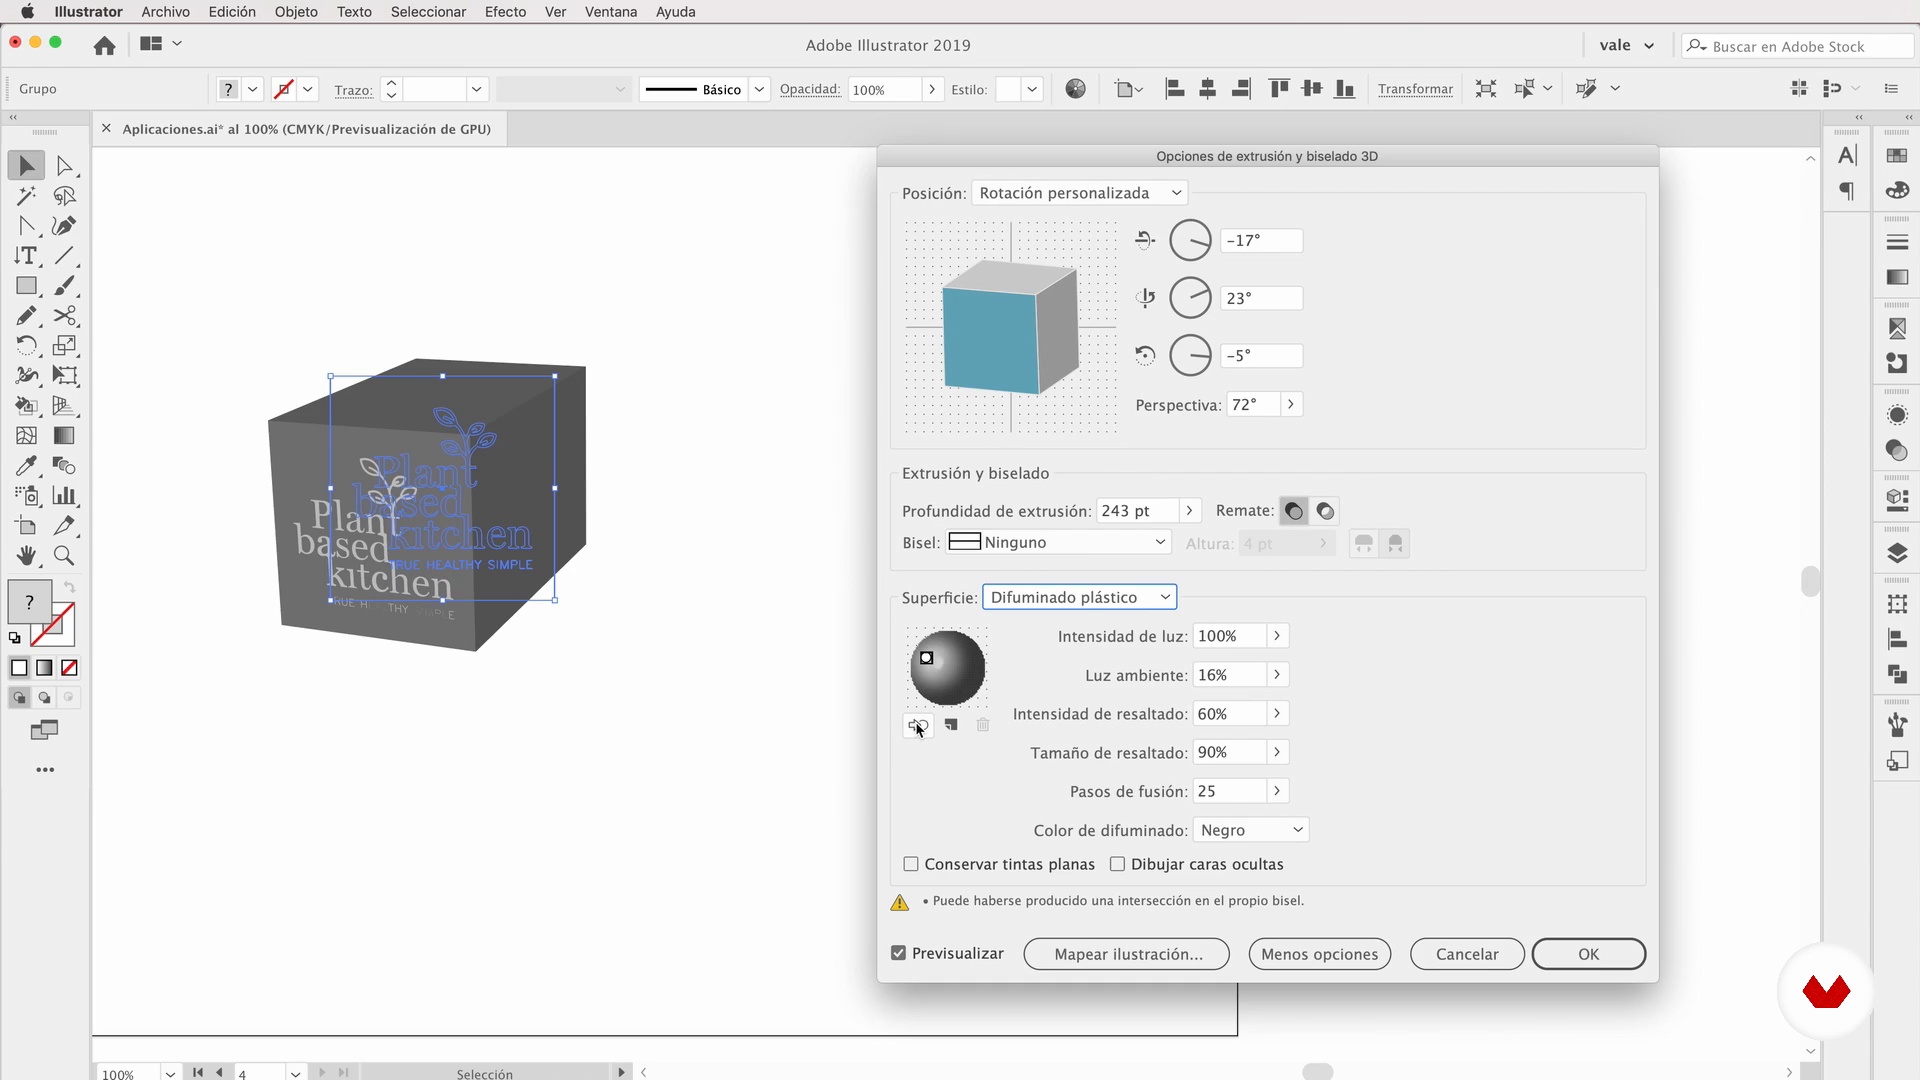Viewport: 1920px width, 1080px height.
Task: Go to Illustrator home screen
Action: tap(104, 45)
